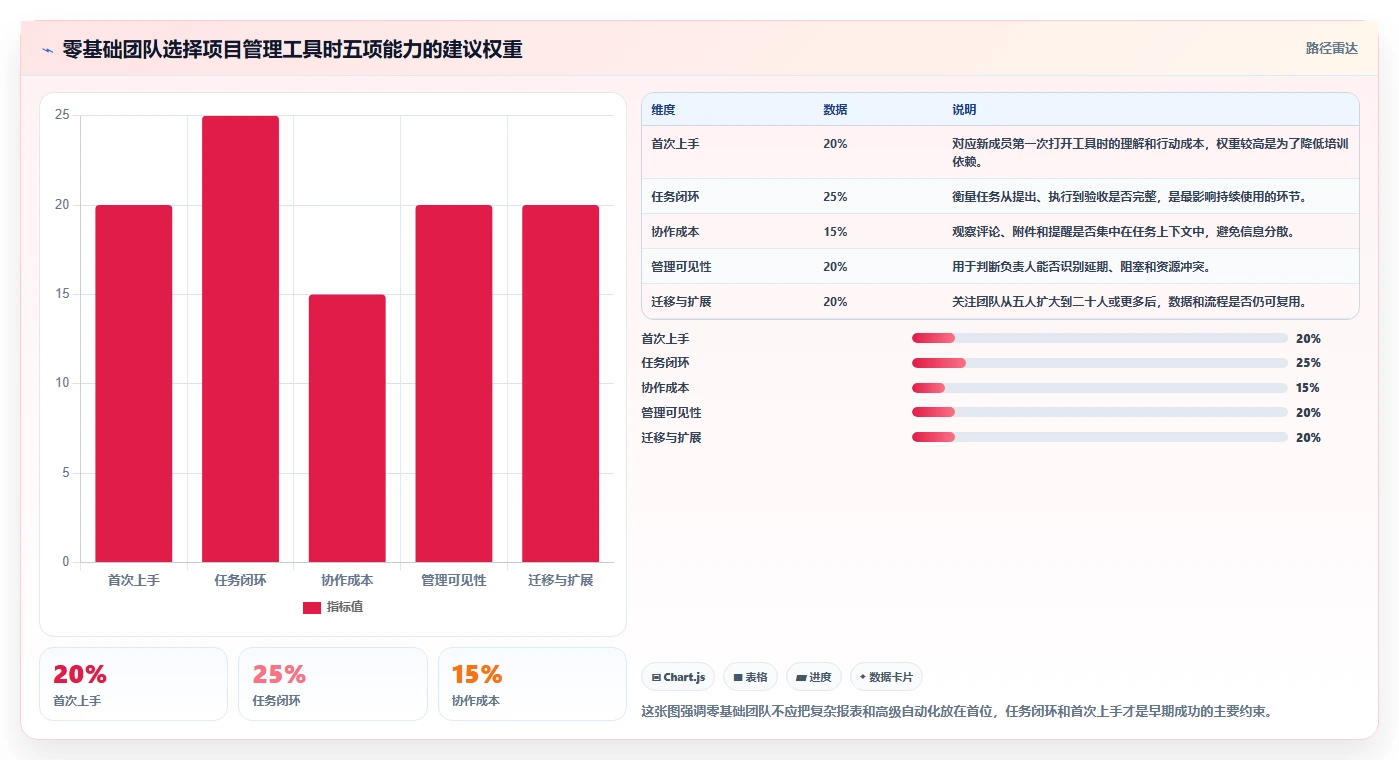The width and height of the screenshot is (1399, 760).
Task: Click the 10 tick on the chart y-axis
Action: 62,383
